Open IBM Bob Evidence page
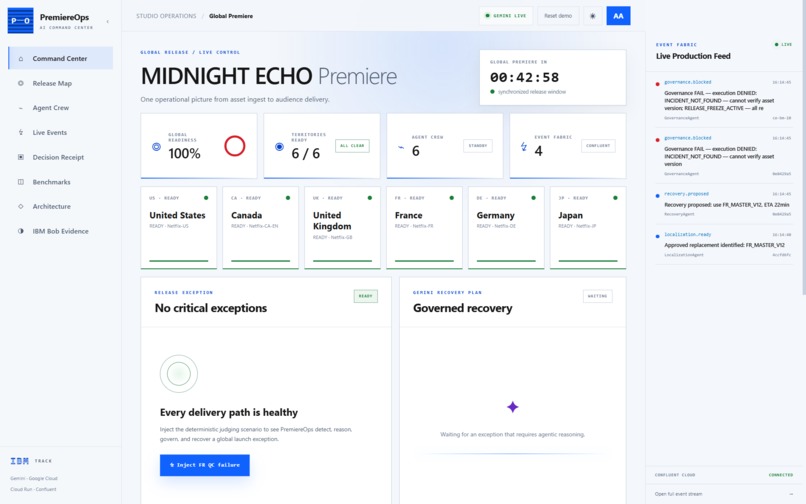This screenshot has width=806, height=504. tap(61, 231)
